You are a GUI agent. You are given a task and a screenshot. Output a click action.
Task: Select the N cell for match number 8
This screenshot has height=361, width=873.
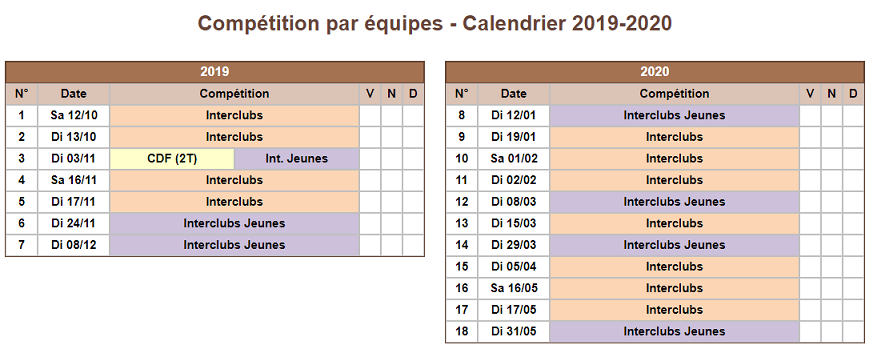(x=832, y=115)
